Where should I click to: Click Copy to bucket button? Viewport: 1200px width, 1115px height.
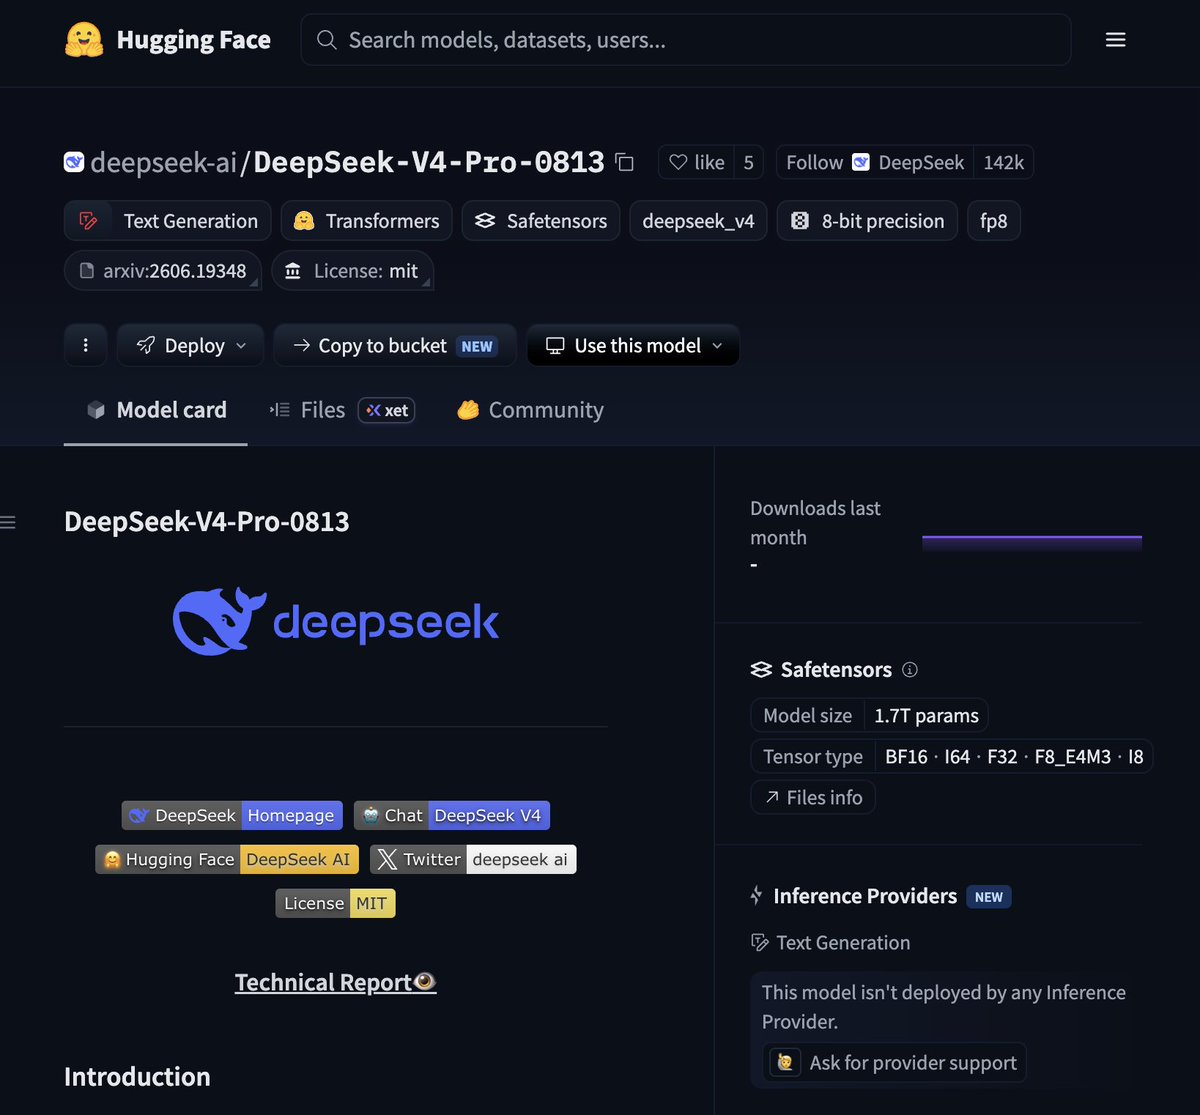coord(395,345)
